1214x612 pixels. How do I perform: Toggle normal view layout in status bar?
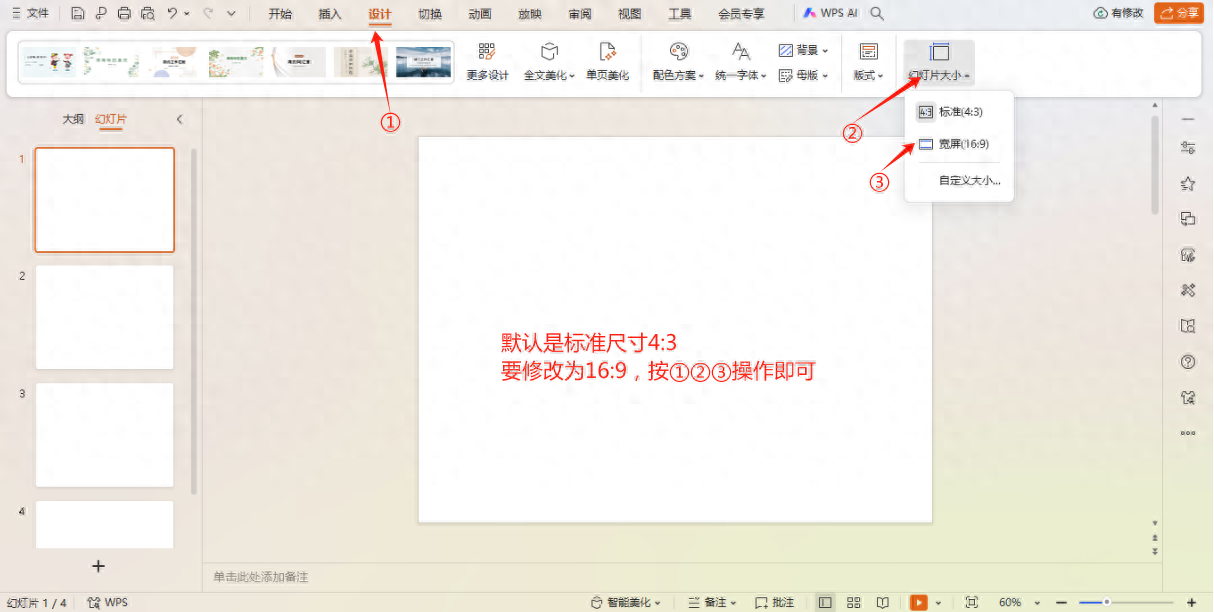pyautogui.click(x=826, y=601)
